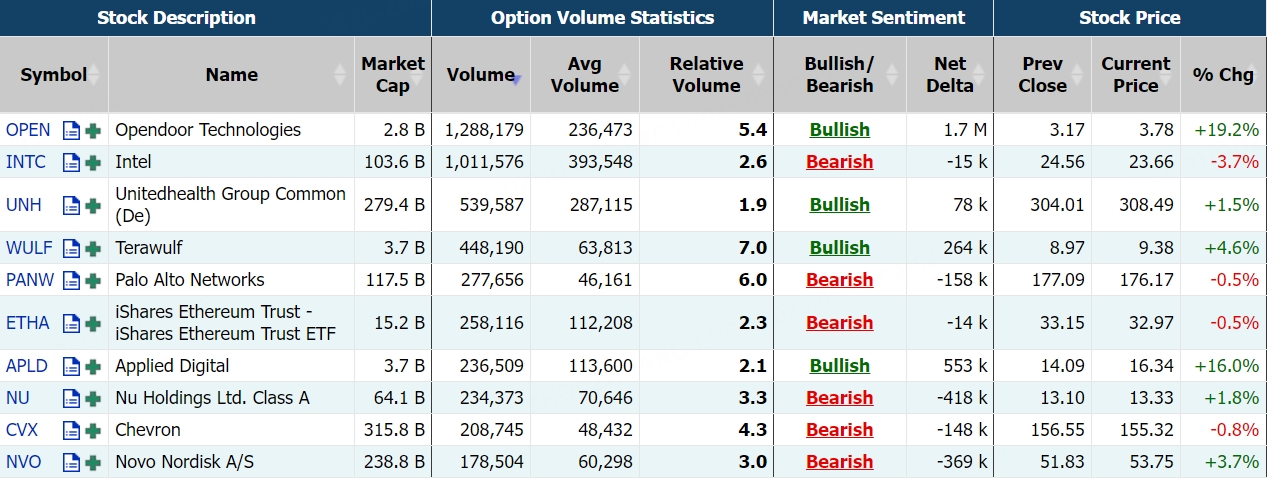The width and height of the screenshot is (1267, 478).
Task: Sort table by Prev Close column
Action: coord(1042,75)
